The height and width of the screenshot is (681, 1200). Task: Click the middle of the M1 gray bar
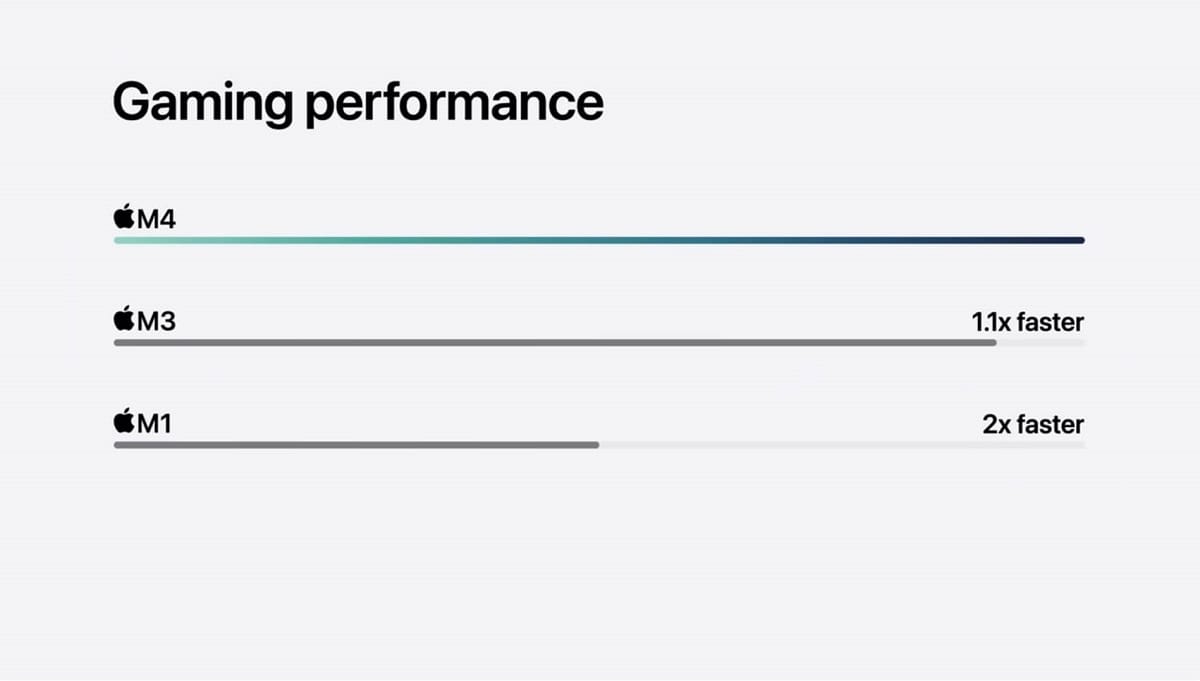point(356,445)
